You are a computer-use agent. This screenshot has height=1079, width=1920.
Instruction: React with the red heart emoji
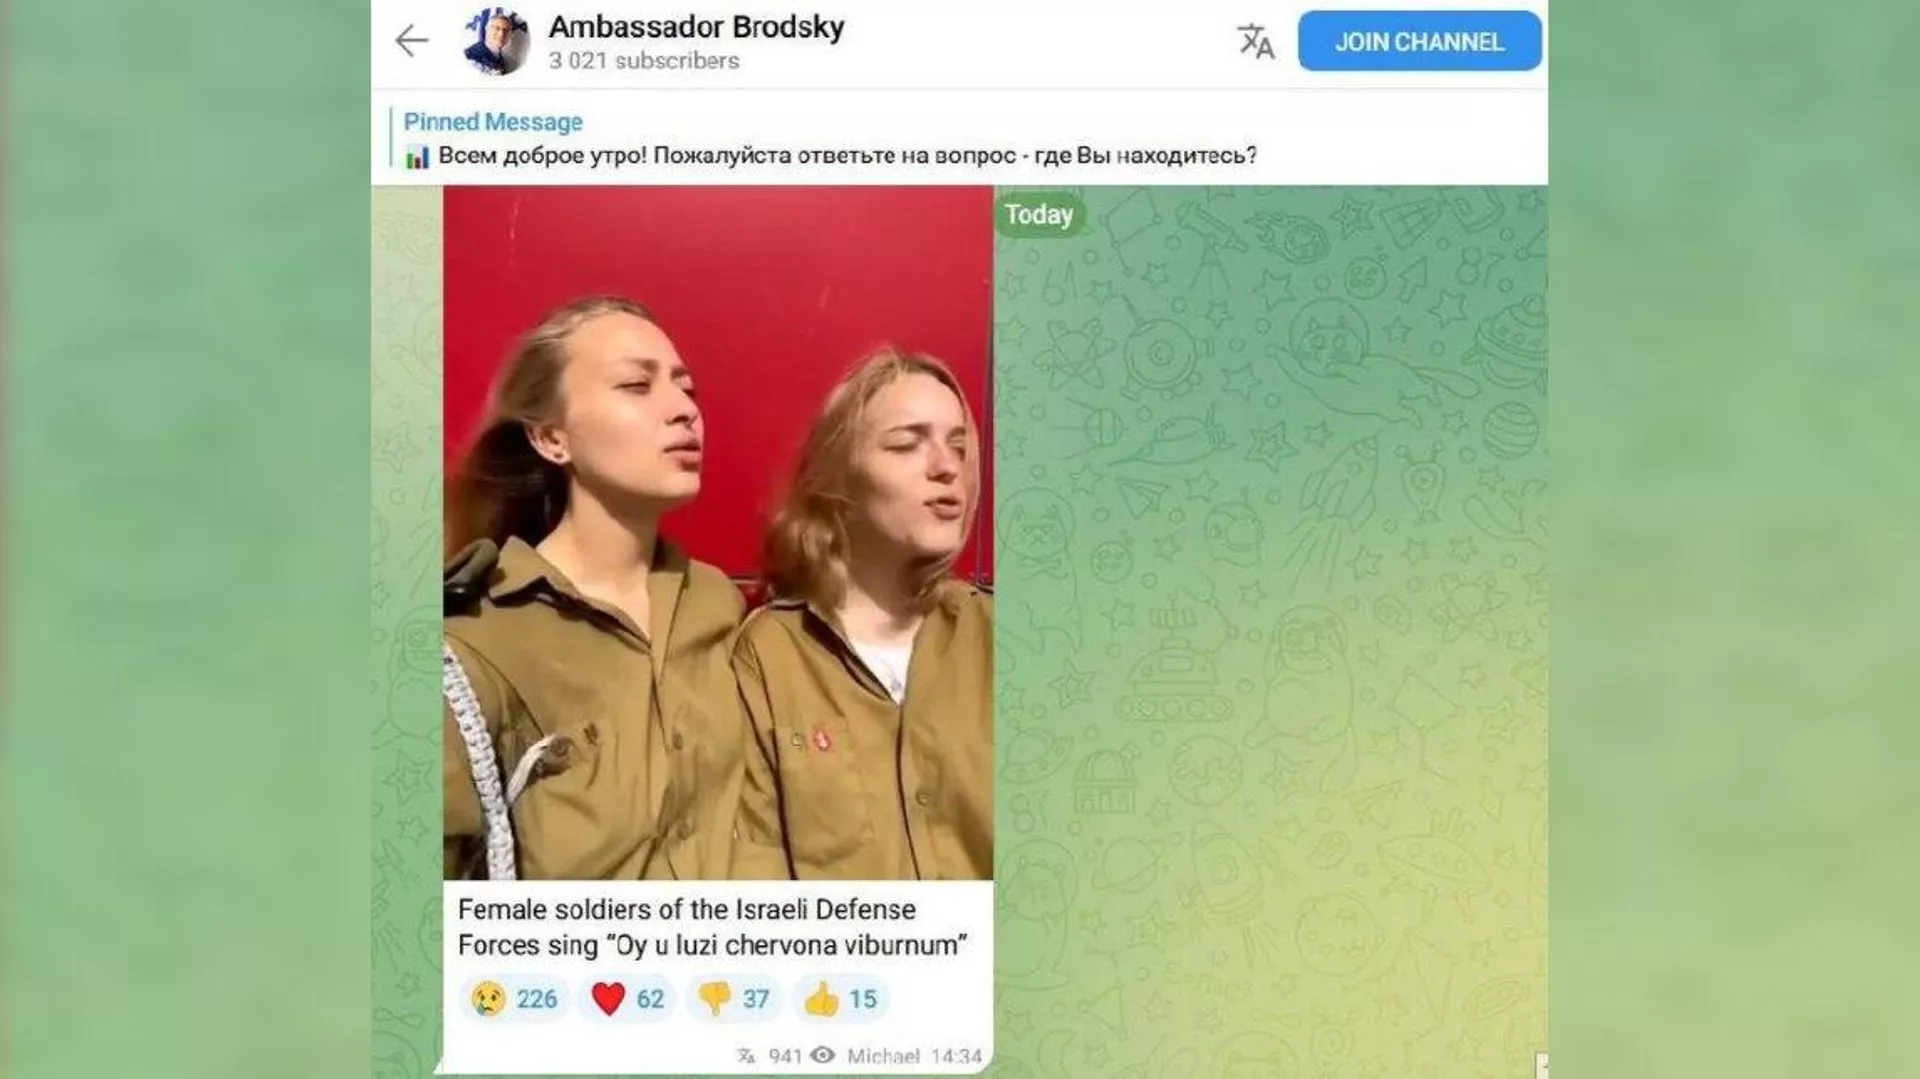pos(627,999)
